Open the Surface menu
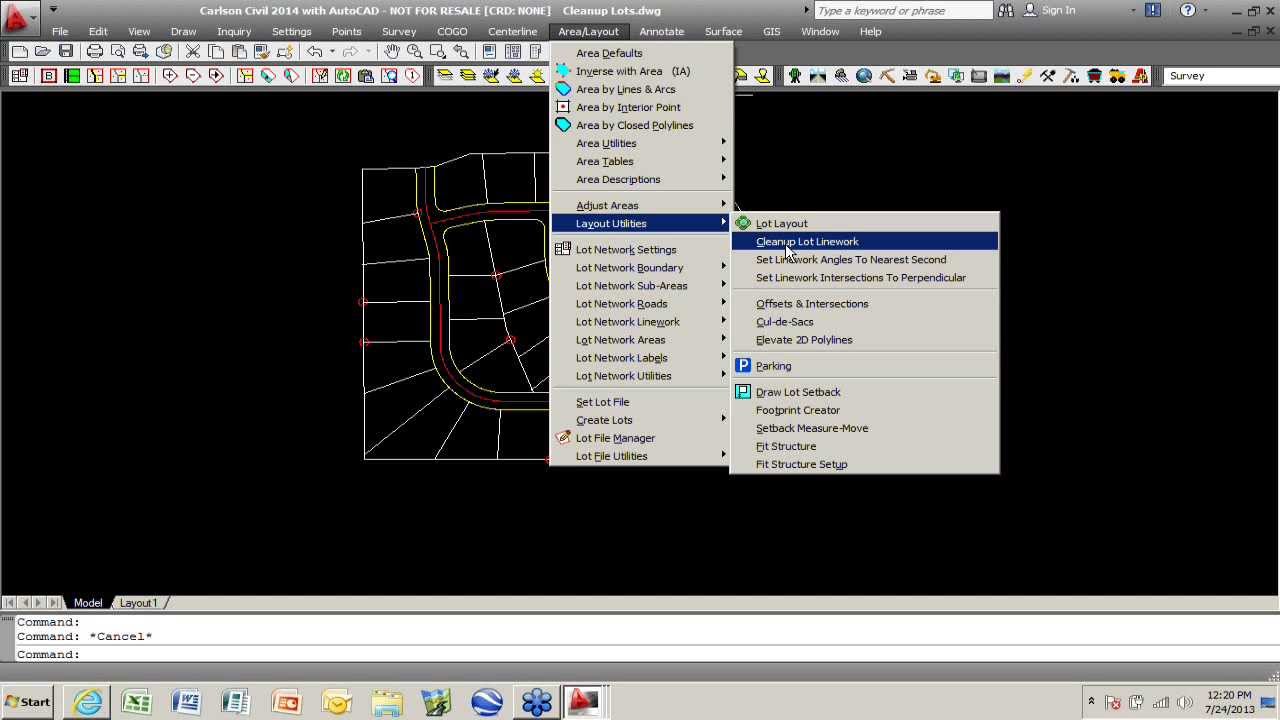This screenshot has height=720, width=1280. coord(723,31)
